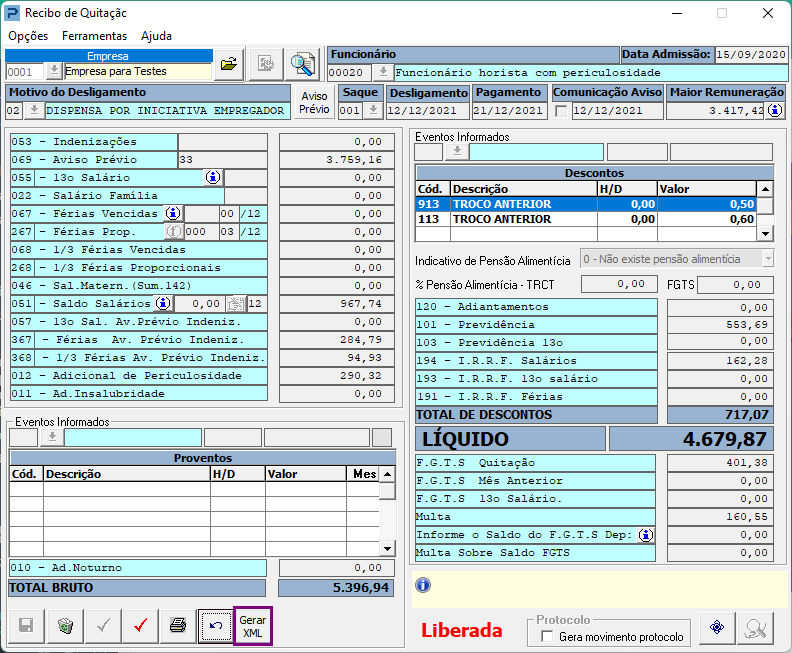Enable Gera movimento protocolo checkbox

coord(547,636)
